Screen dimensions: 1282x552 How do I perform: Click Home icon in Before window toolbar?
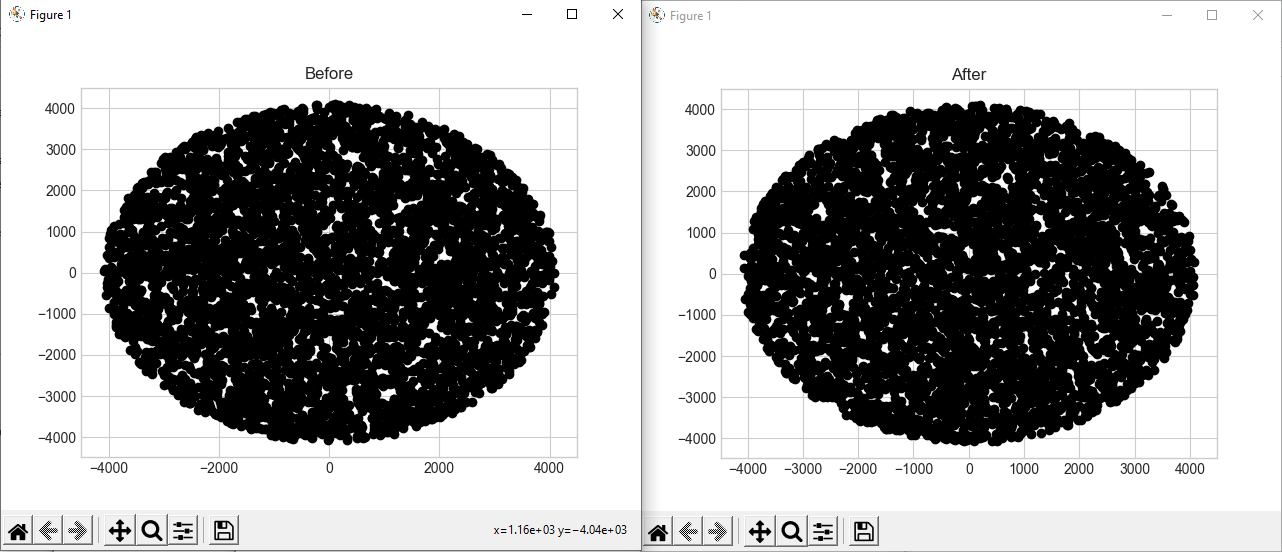(18, 531)
